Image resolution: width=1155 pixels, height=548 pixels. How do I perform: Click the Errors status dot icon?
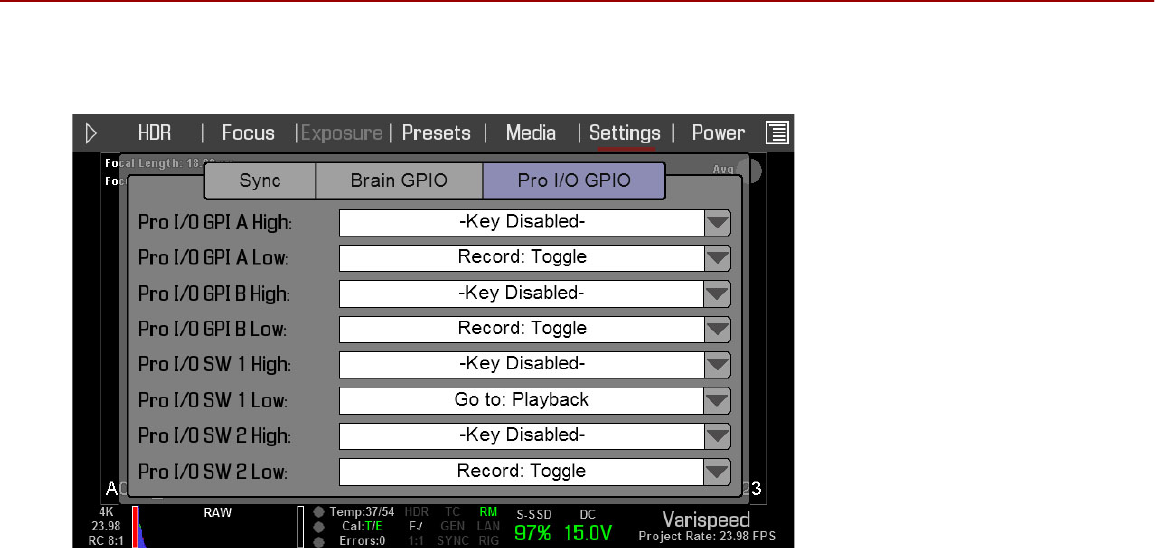(318, 541)
